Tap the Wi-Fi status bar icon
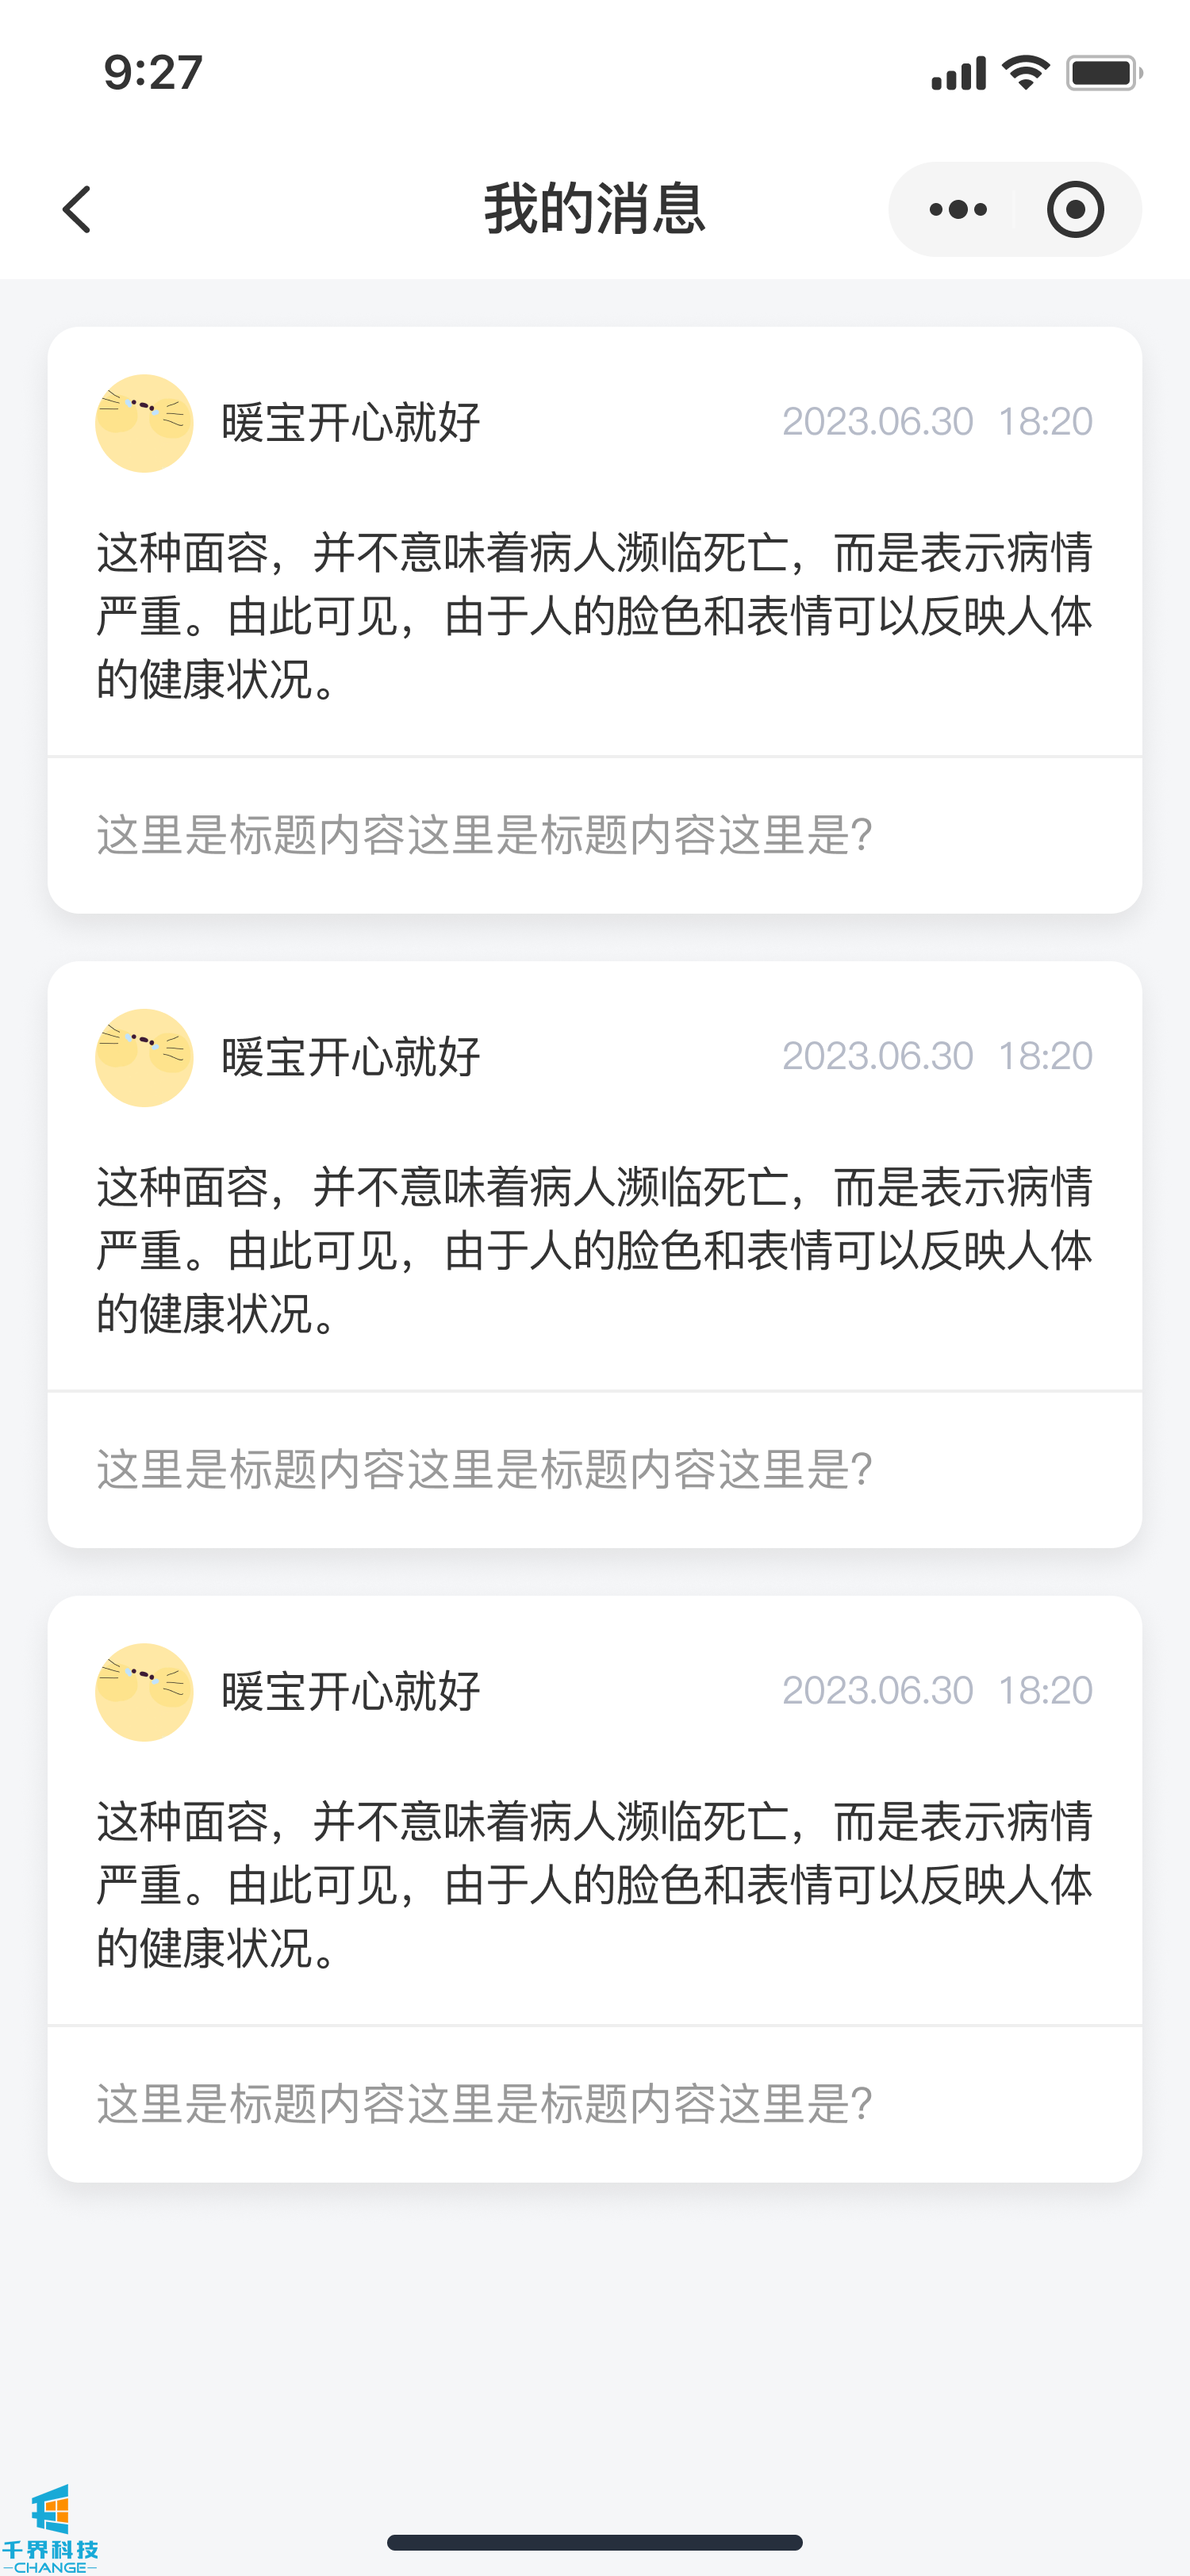 coord(1024,73)
